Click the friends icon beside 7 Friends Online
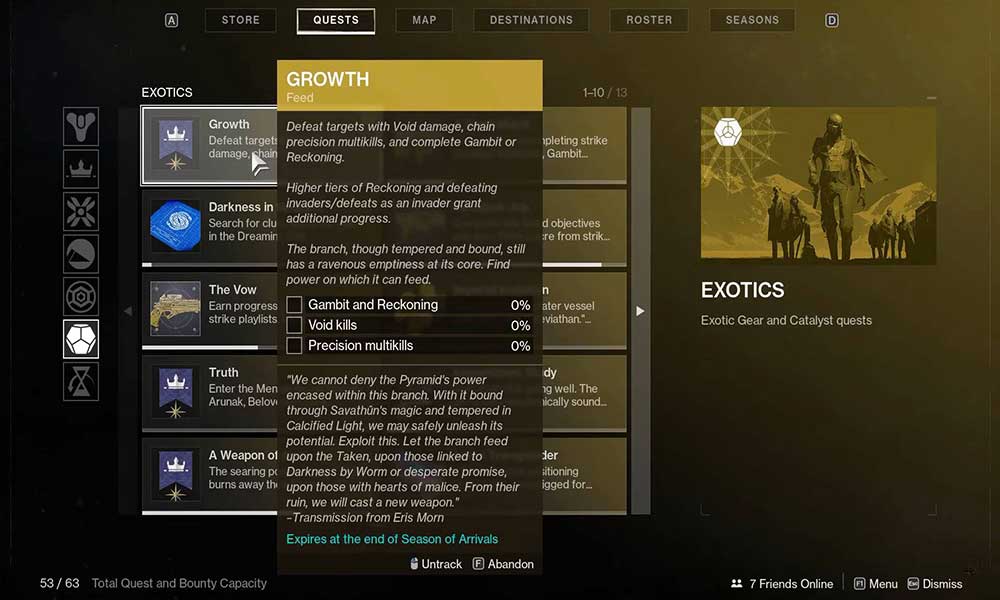 click(737, 583)
